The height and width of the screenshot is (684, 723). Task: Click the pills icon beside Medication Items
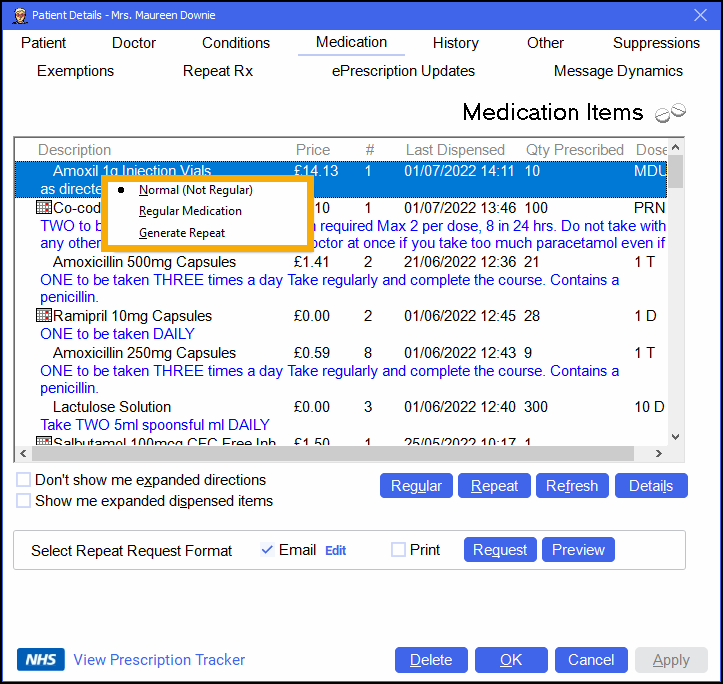[x=670, y=113]
